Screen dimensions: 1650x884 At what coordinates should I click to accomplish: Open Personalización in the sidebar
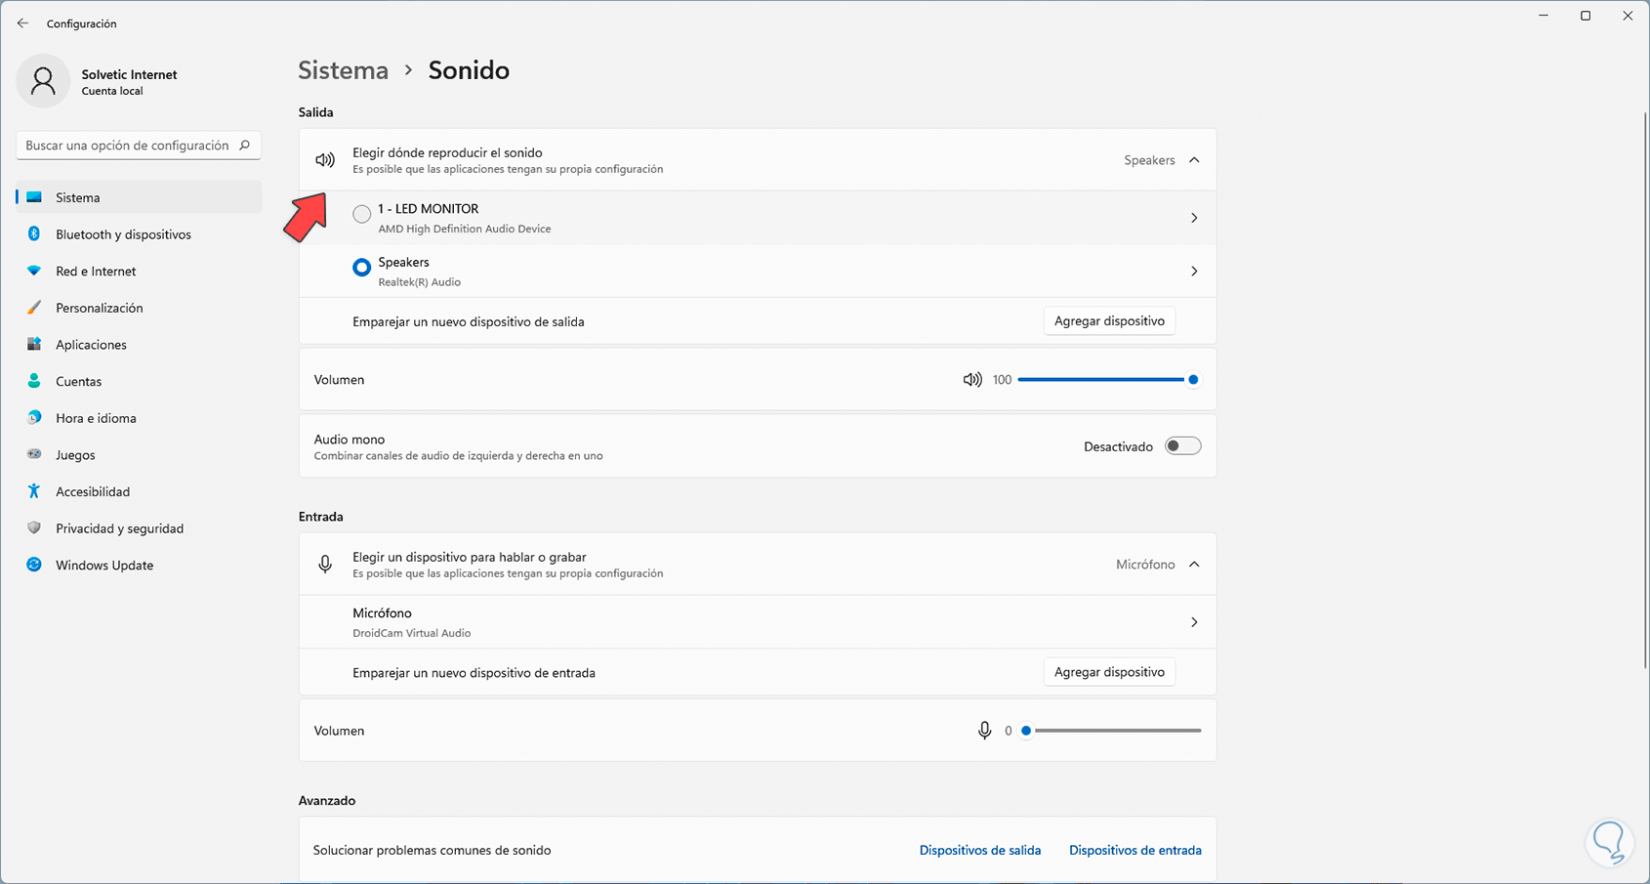pyautogui.click(x=99, y=308)
